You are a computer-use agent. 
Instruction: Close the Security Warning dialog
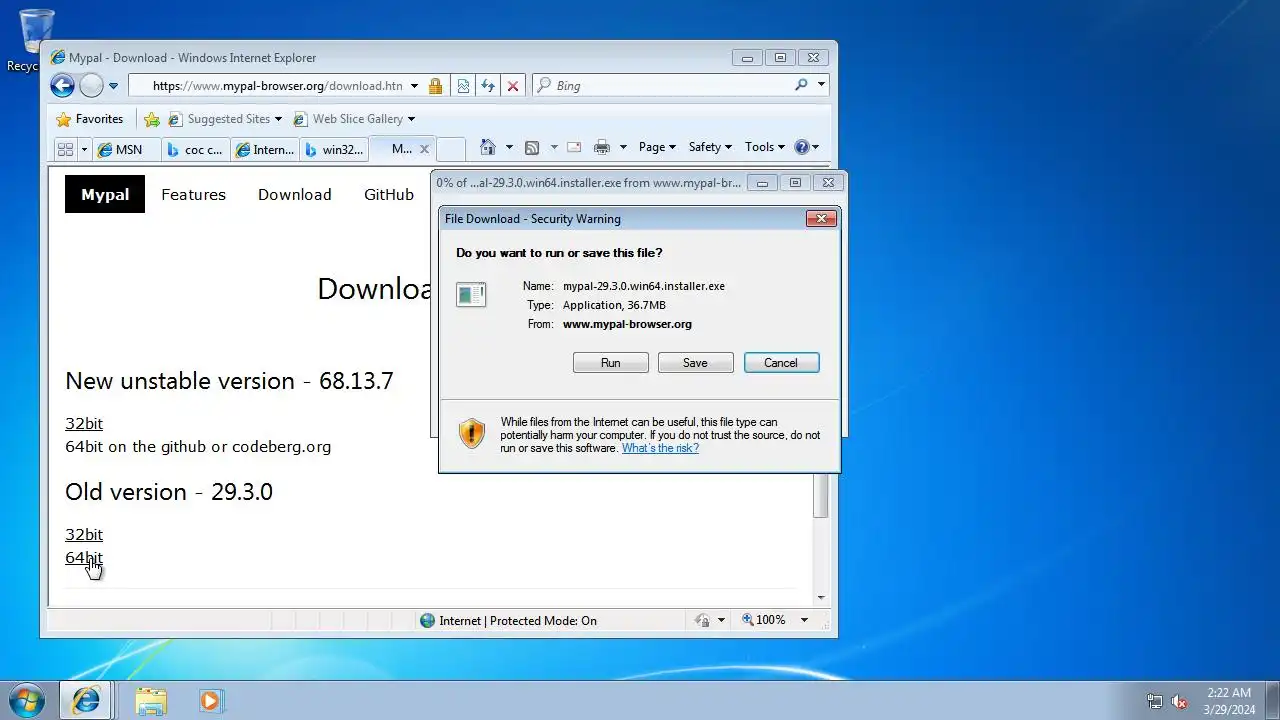click(x=821, y=219)
